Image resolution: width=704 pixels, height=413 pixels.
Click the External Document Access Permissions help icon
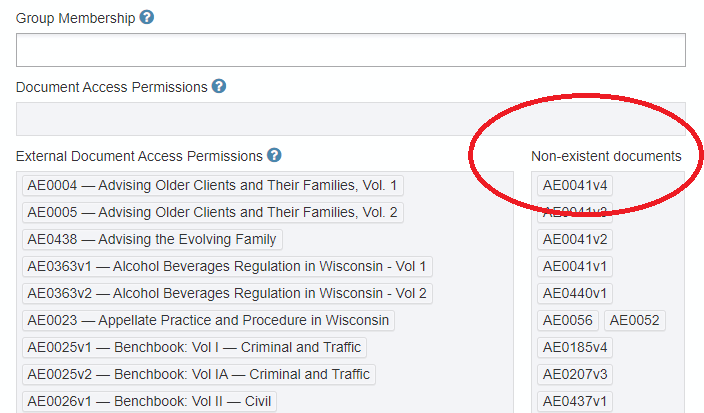(x=274, y=155)
